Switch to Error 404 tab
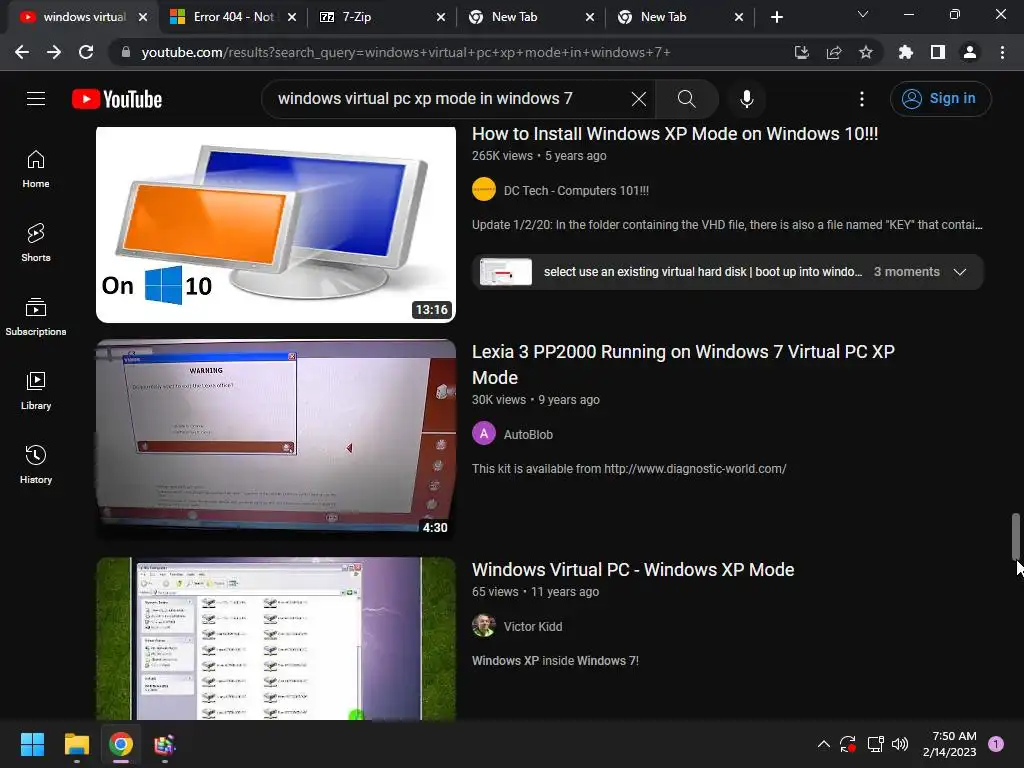Screen dimensions: 1024x768 pyautogui.click(x=233, y=17)
